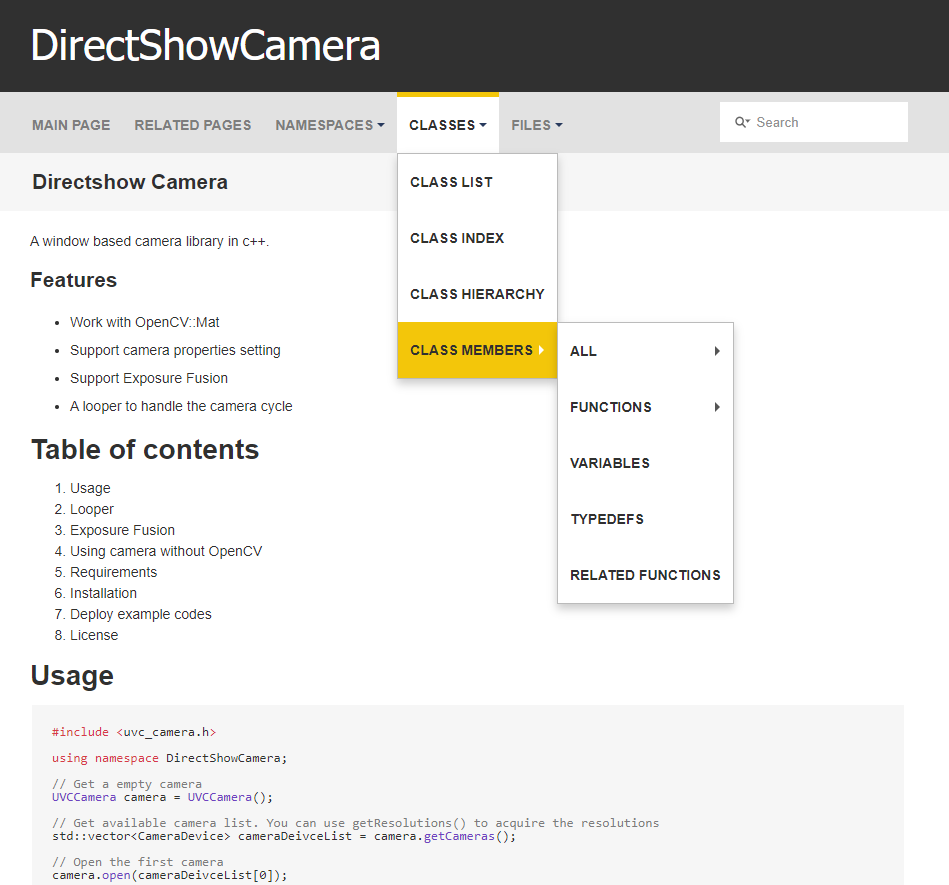The width and height of the screenshot is (949, 885).
Task: Jump to Exposure Fusion contents link
Action: point(122,530)
